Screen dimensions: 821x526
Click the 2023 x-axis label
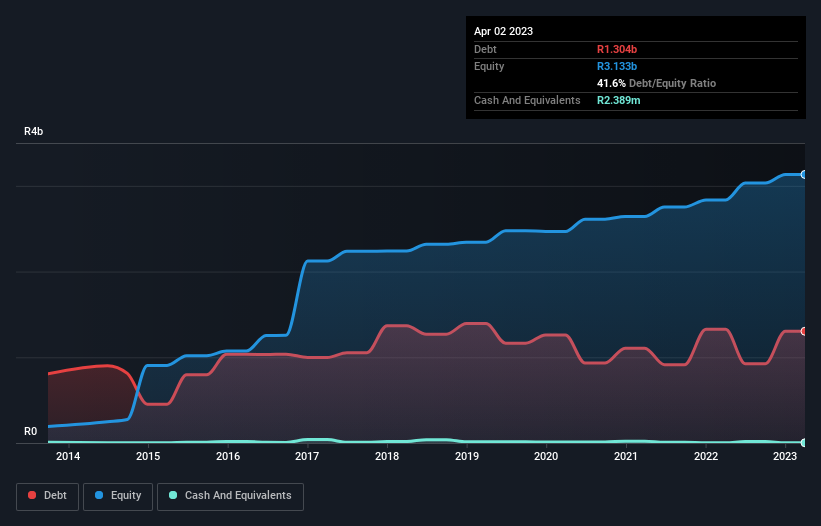pyautogui.click(x=785, y=456)
